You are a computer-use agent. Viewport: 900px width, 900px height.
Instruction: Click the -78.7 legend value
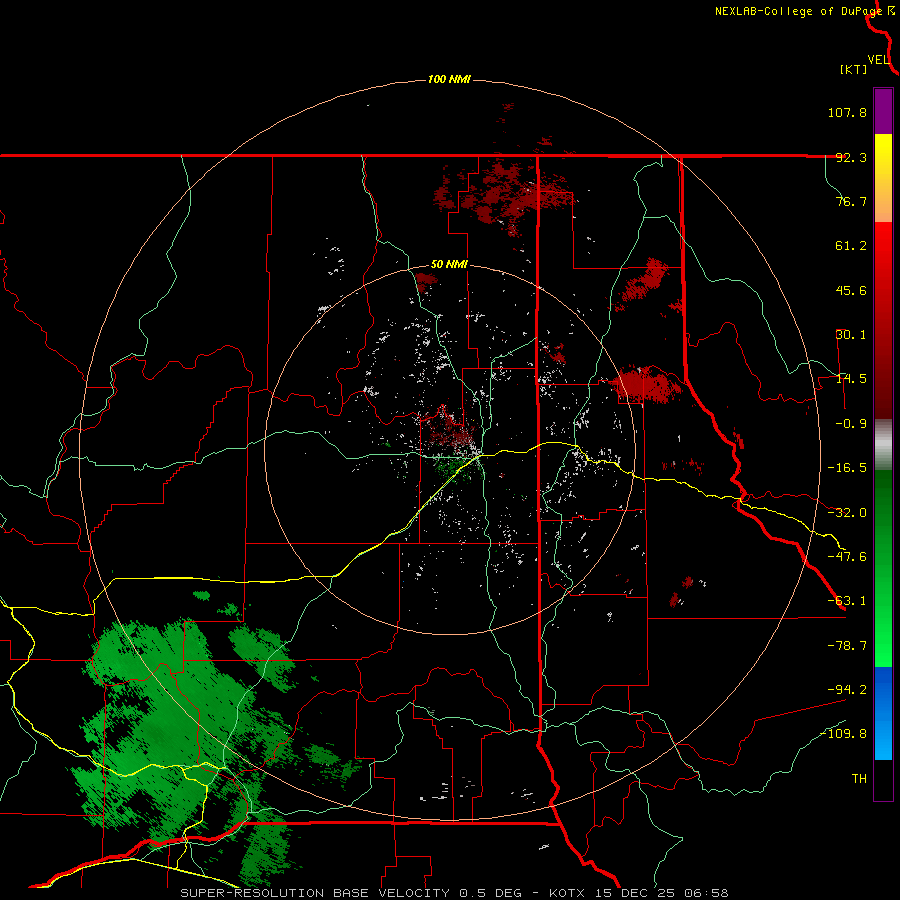point(847,646)
